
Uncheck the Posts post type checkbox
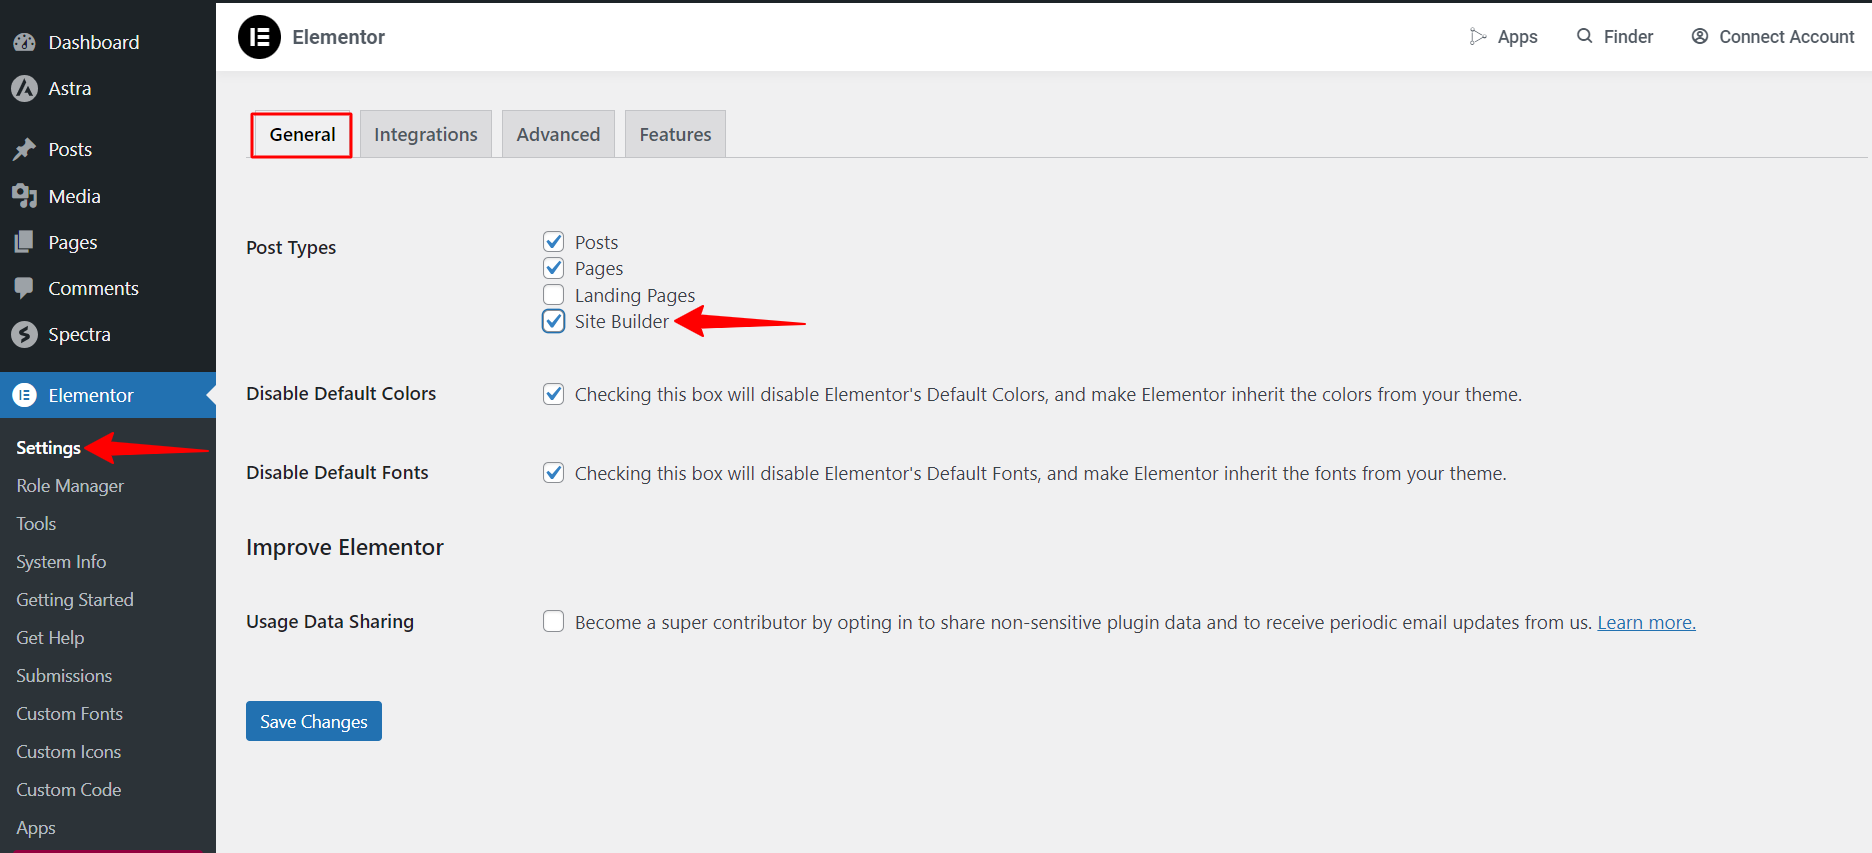[x=553, y=242]
